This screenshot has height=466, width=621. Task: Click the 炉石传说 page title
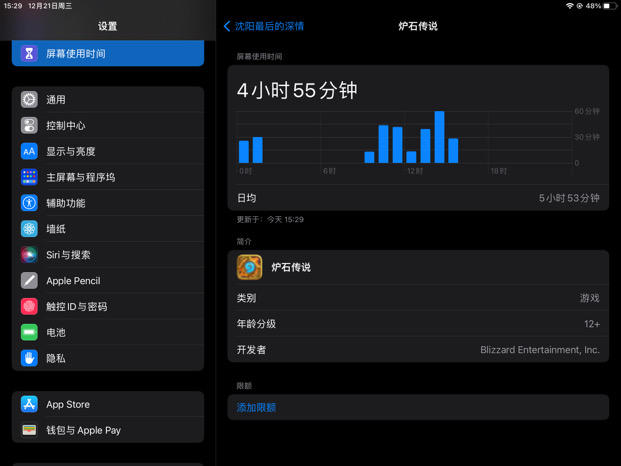click(418, 26)
